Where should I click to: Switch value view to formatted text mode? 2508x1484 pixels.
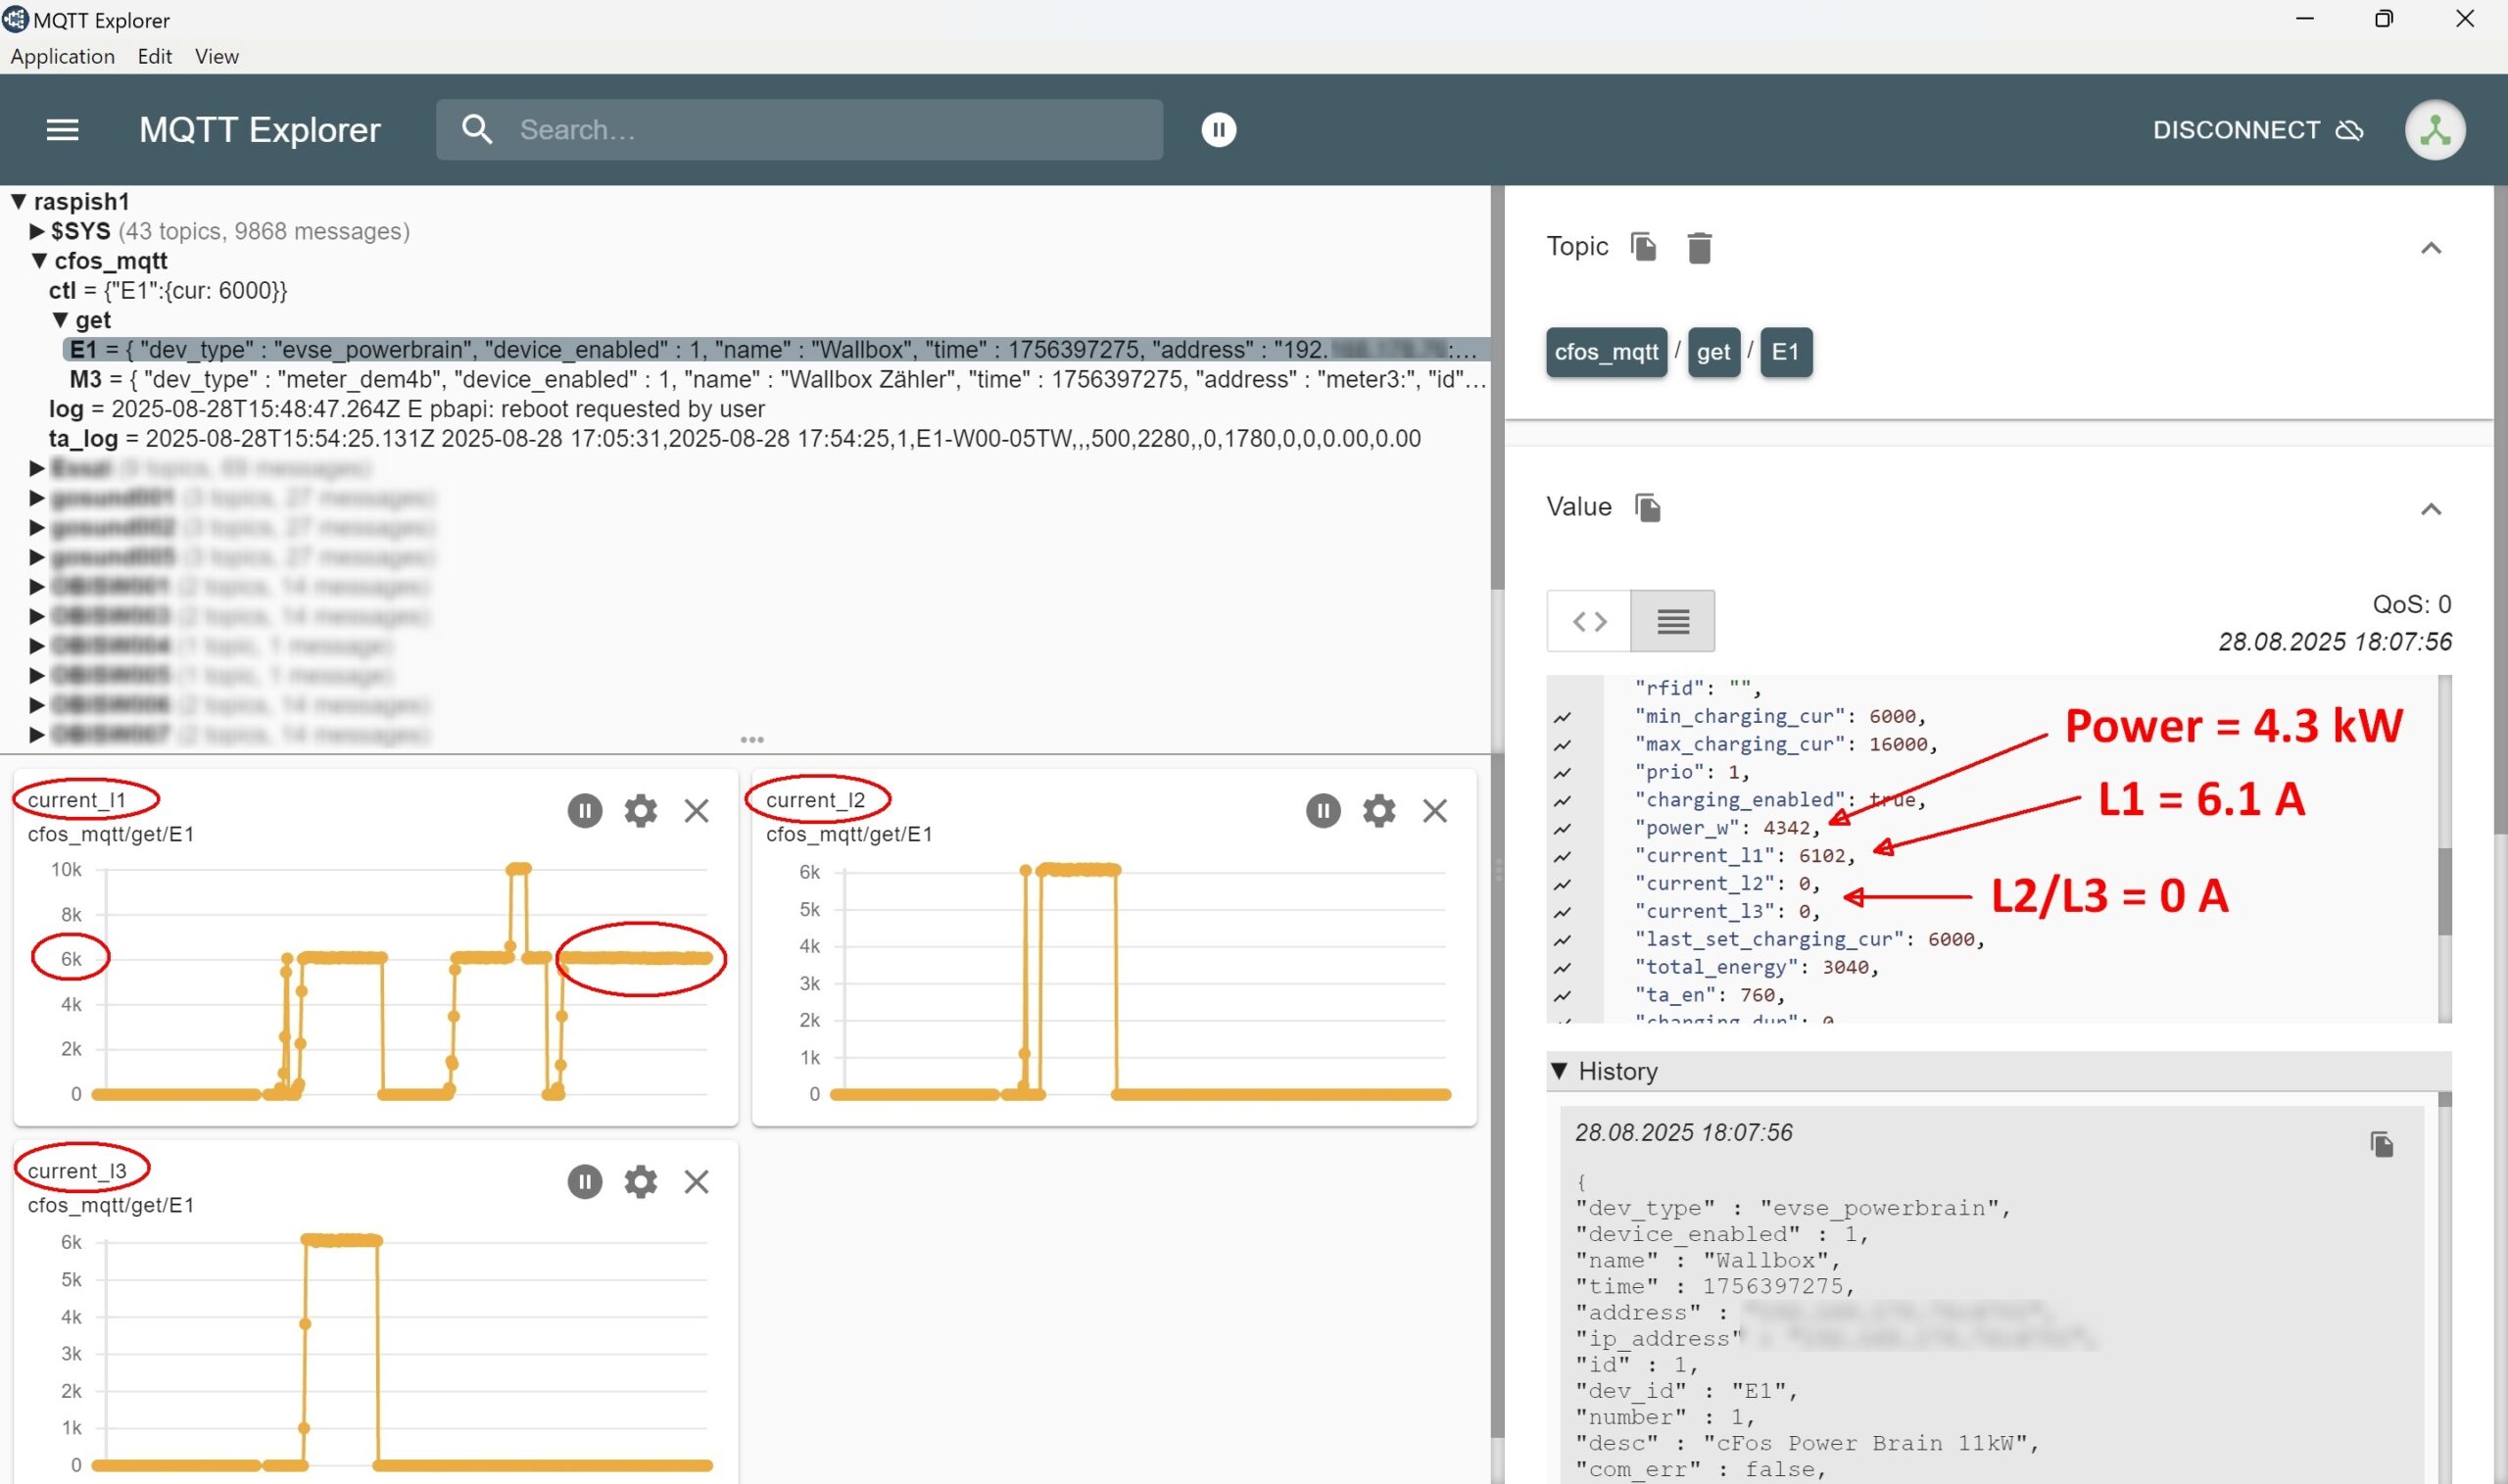[x=1672, y=621]
